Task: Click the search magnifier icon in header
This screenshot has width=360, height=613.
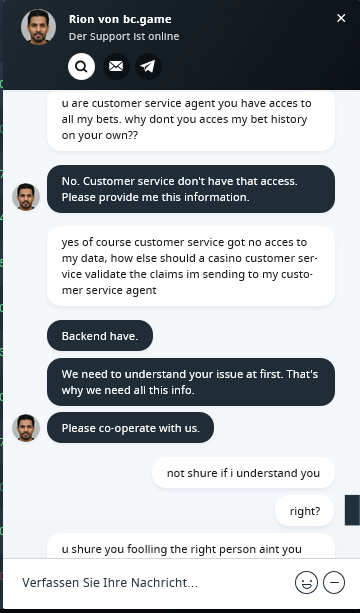Action: coord(81,66)
